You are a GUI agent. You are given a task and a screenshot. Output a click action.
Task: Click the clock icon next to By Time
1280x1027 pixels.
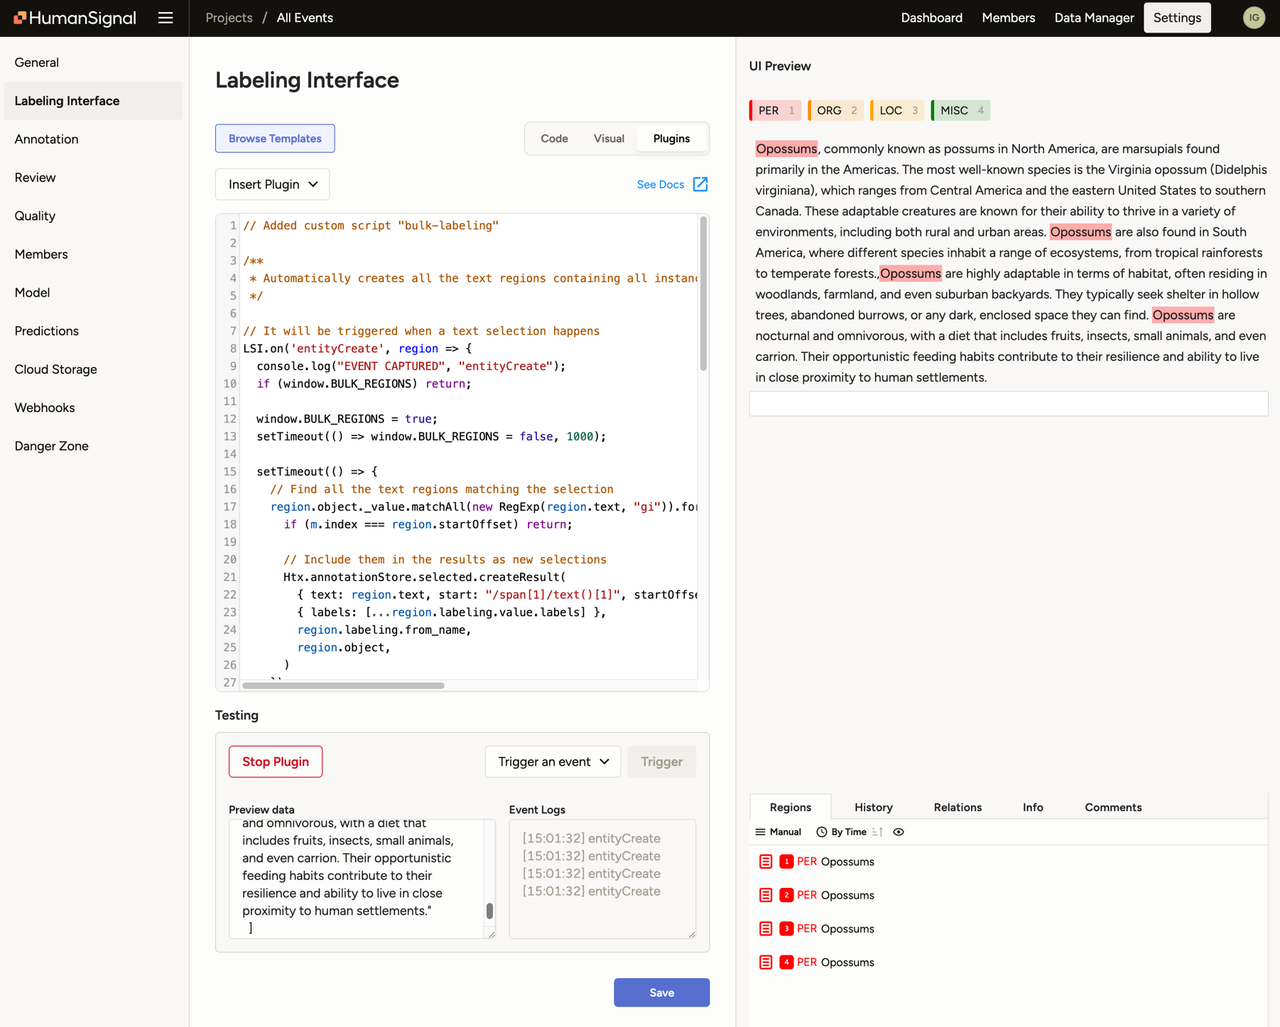[x=822, y=832]
